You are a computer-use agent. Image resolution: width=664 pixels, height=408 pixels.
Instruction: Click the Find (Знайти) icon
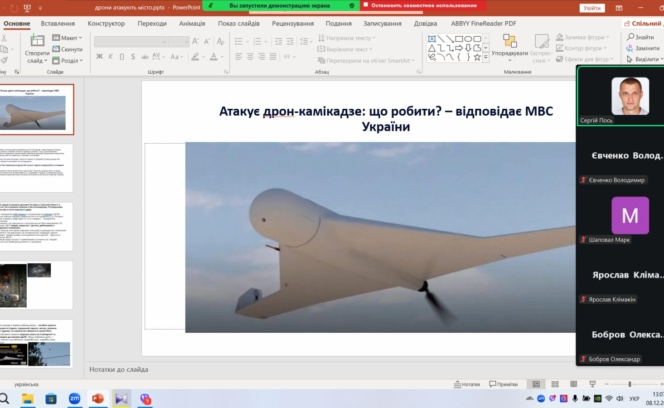click(638, 38)
